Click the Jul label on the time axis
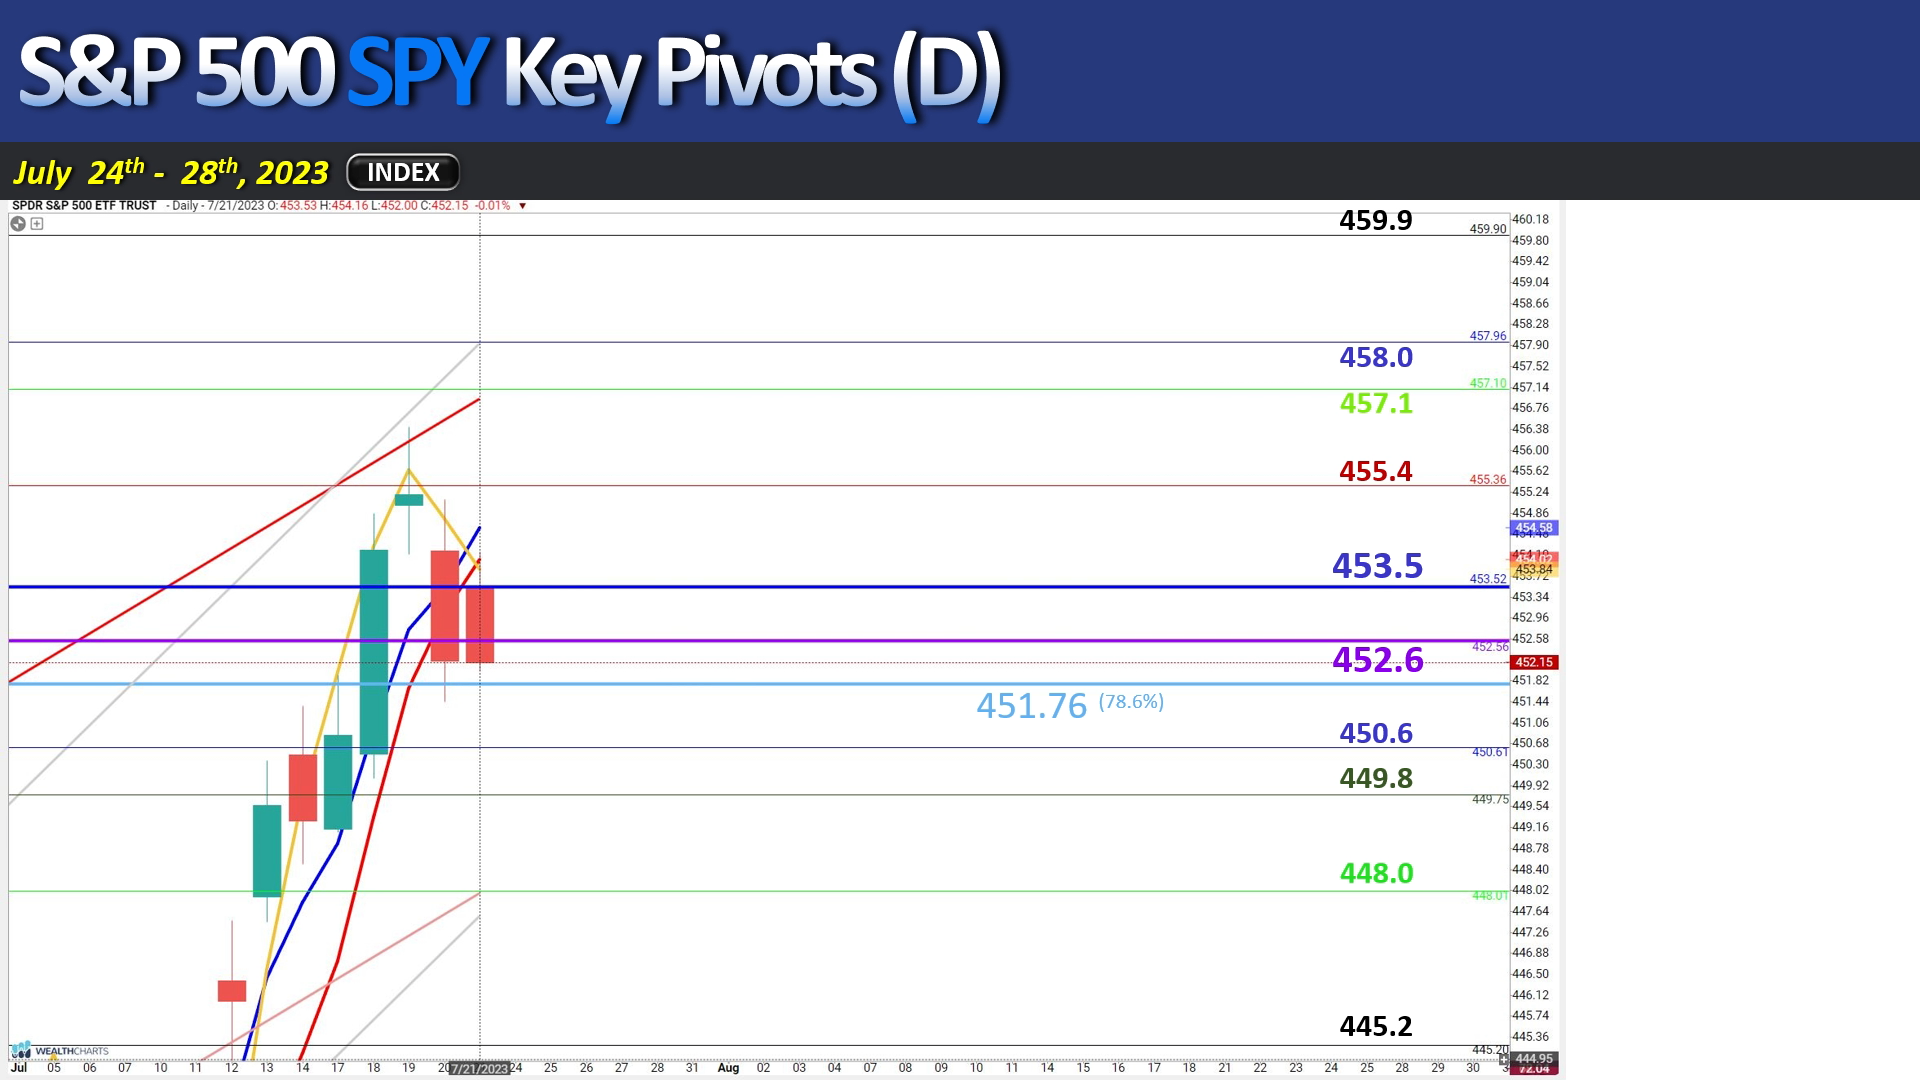Screen dimensions: 1920x1080 pos(19,1068)
